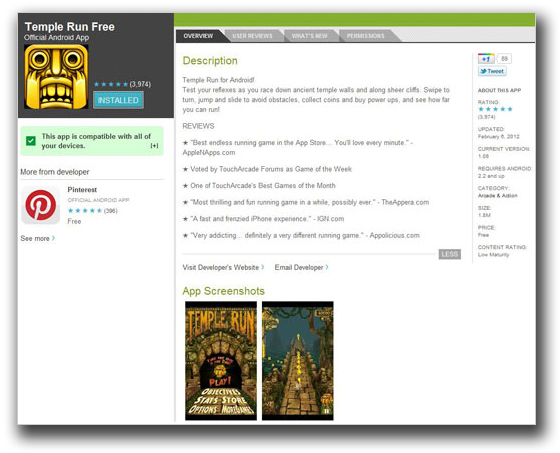Viewport: 560px width, 453px height.
Task: Click the green compatibility checkmark icon
Action: [x=31, y=141]
